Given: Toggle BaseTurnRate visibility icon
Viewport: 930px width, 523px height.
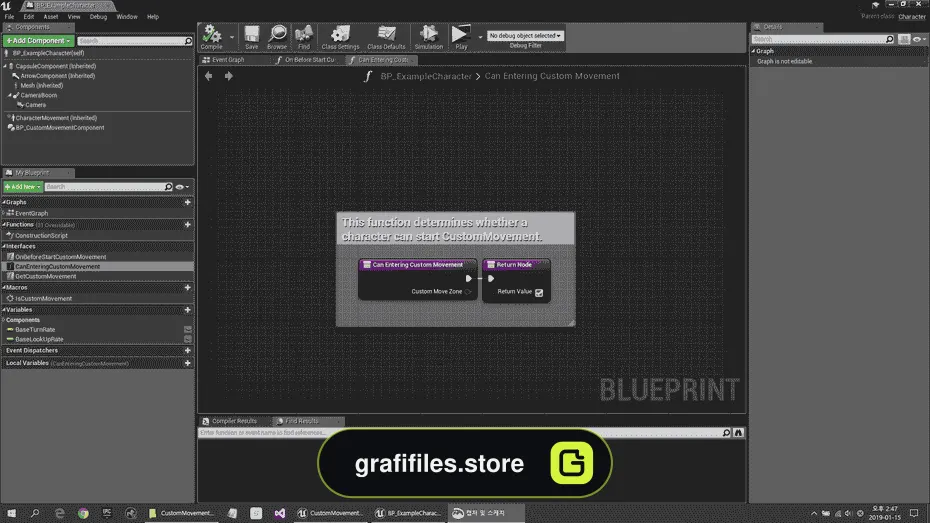Looking at the screenshot, I should pos(187,330).
